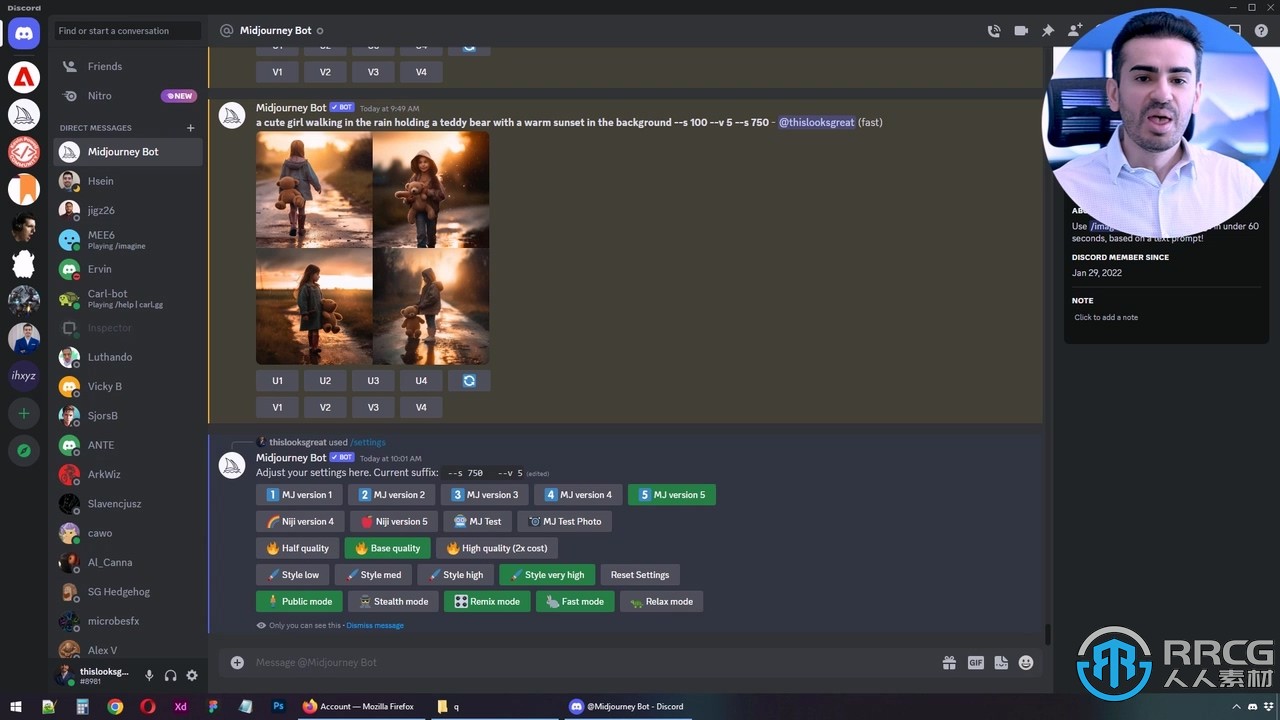Open Figma from the taskbar
Image resolution: width=1280 pixels, height=720 pixels.
tap(213, 706)
